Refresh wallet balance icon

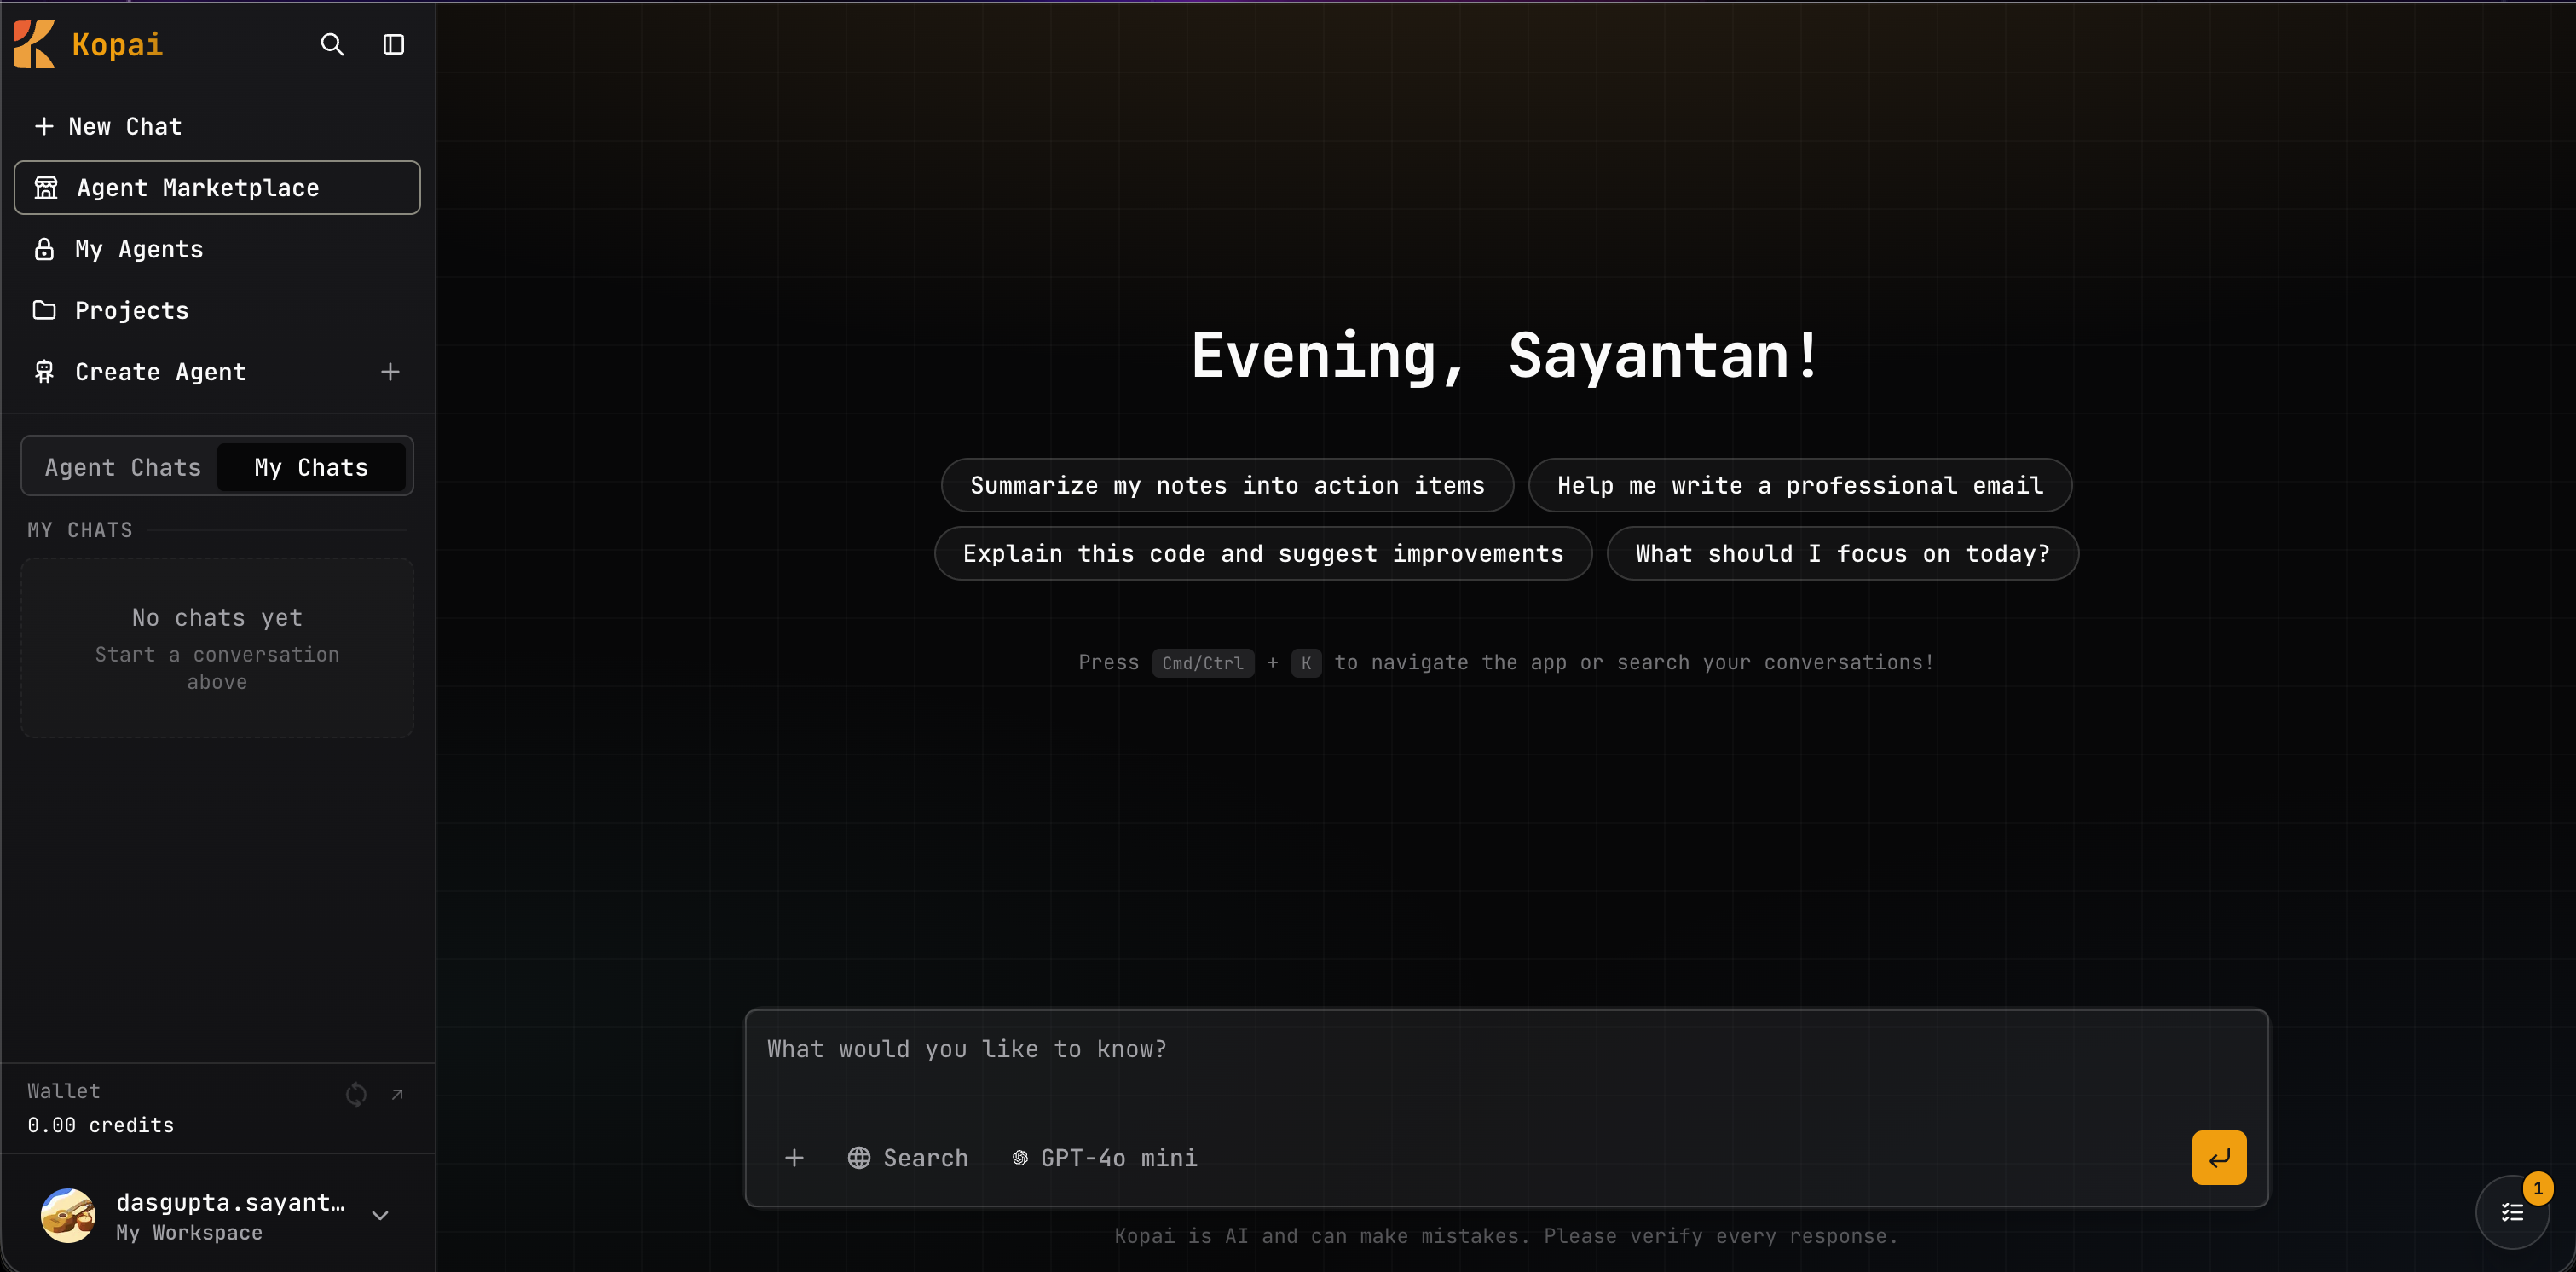tap(356, 1094)
